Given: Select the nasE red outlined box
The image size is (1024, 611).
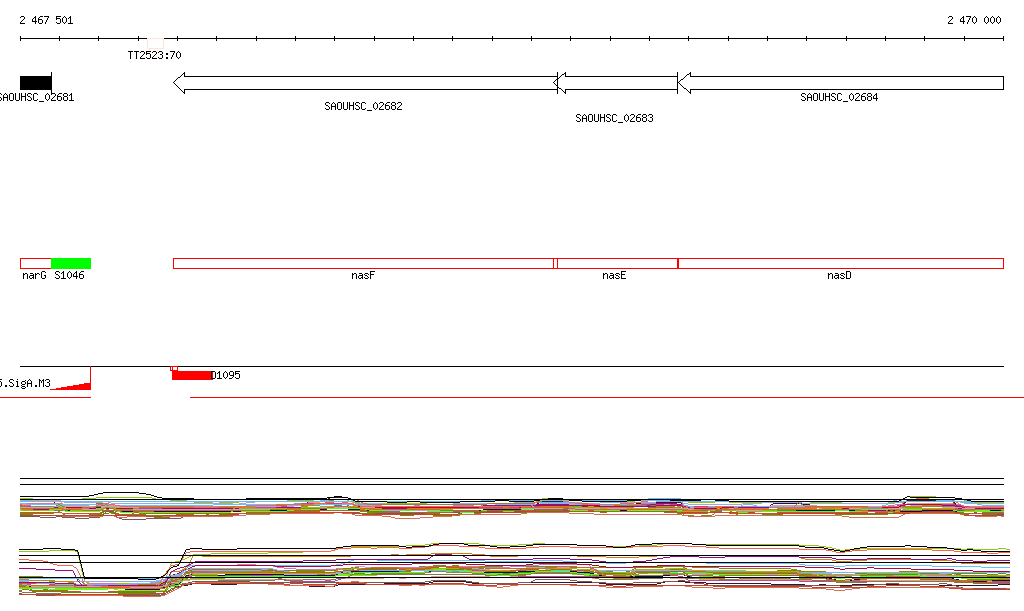Looking at the screenshot, I should coord(616,264).
